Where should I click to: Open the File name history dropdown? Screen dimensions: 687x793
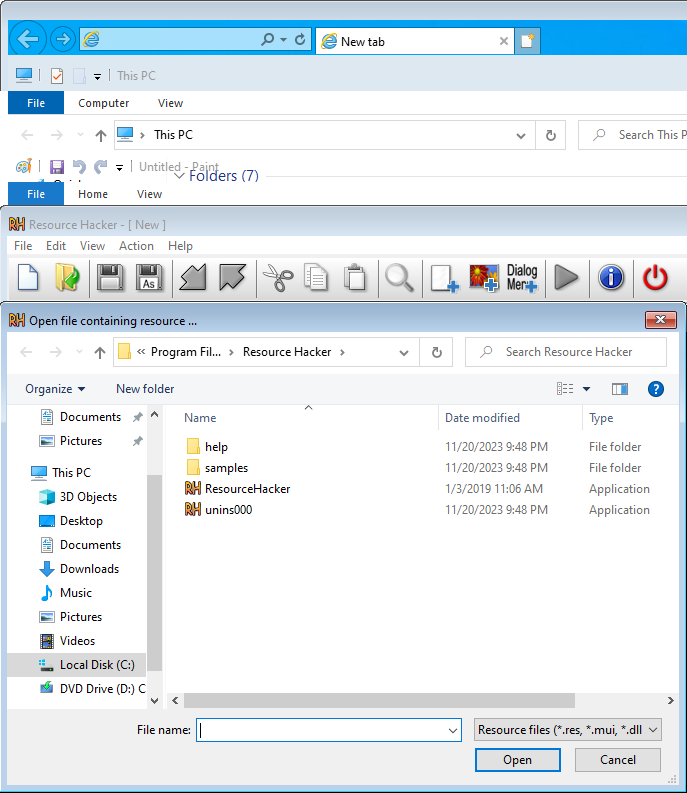coord(453,731)
